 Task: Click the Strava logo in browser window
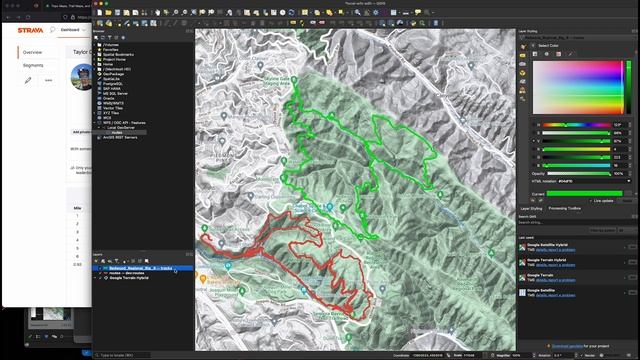pyautogui.click(x=30, y=30)
